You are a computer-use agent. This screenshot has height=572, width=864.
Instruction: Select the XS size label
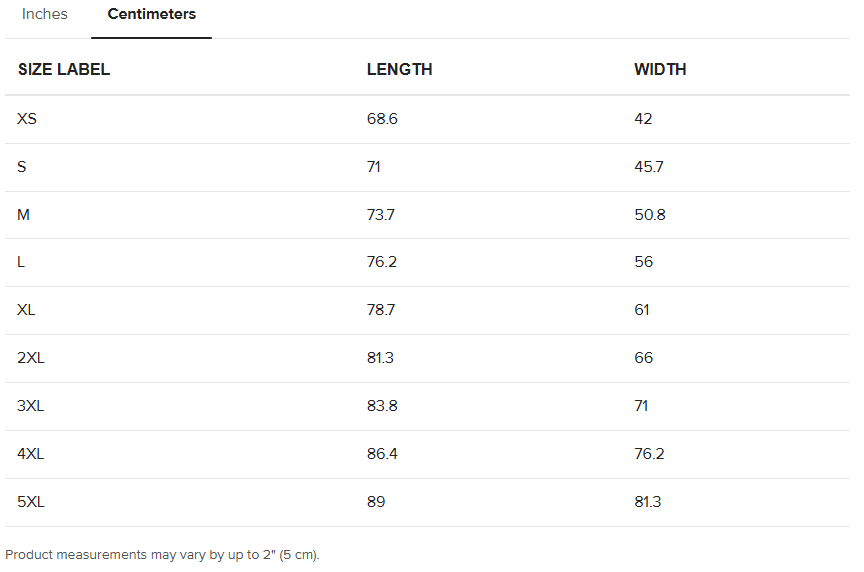pyautogui.click(x=27, y=119)
